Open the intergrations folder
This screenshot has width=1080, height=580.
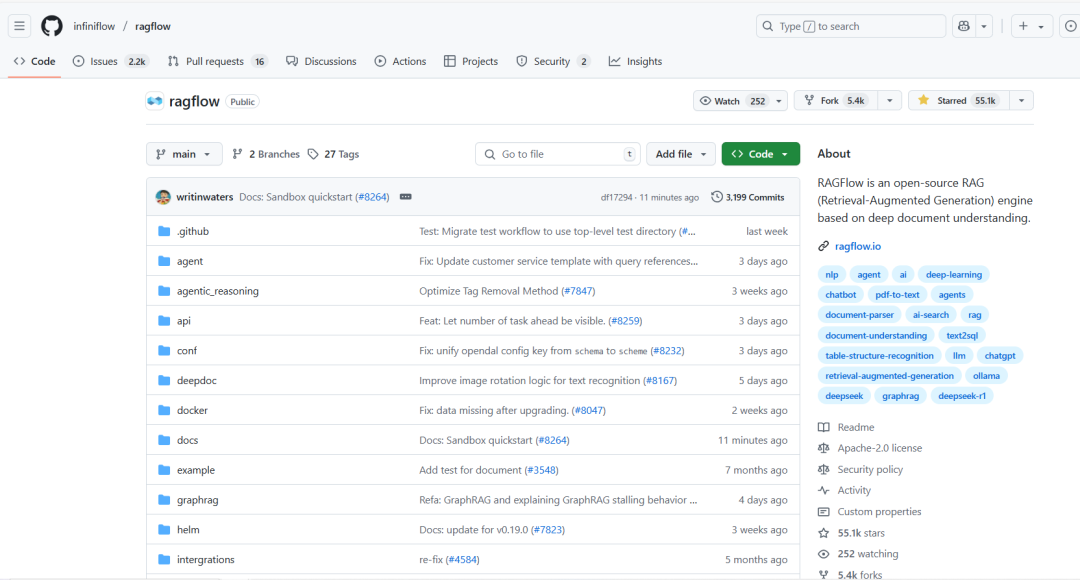[x=205, y=559]
